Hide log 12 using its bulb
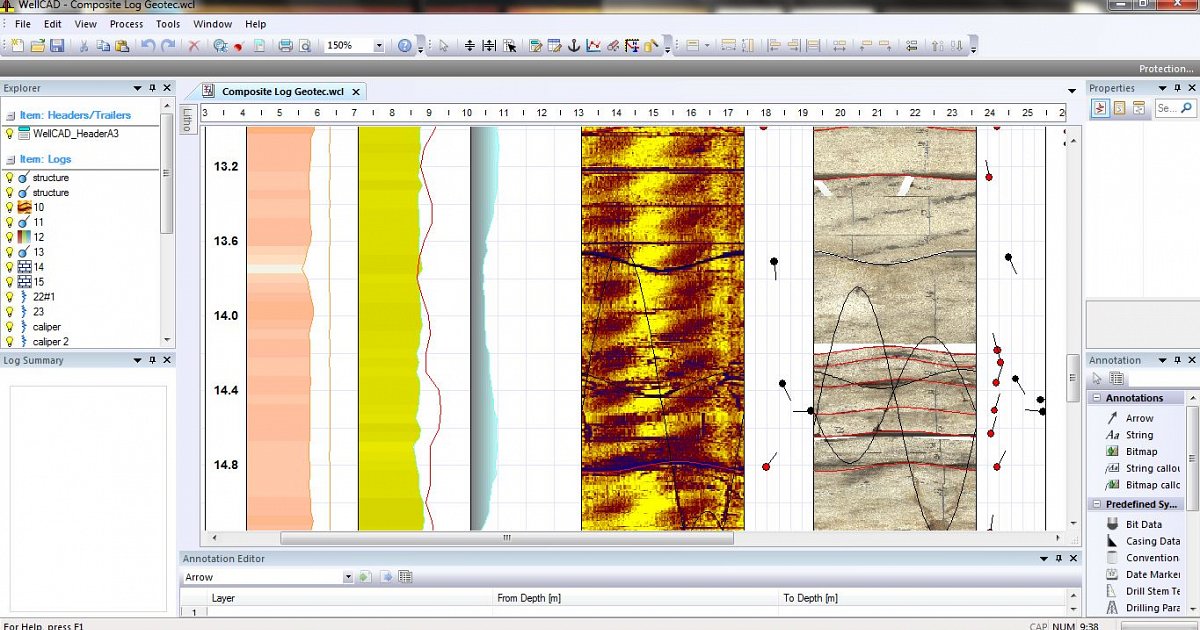Screen dimensions: 1200x630 pos(10,237)
